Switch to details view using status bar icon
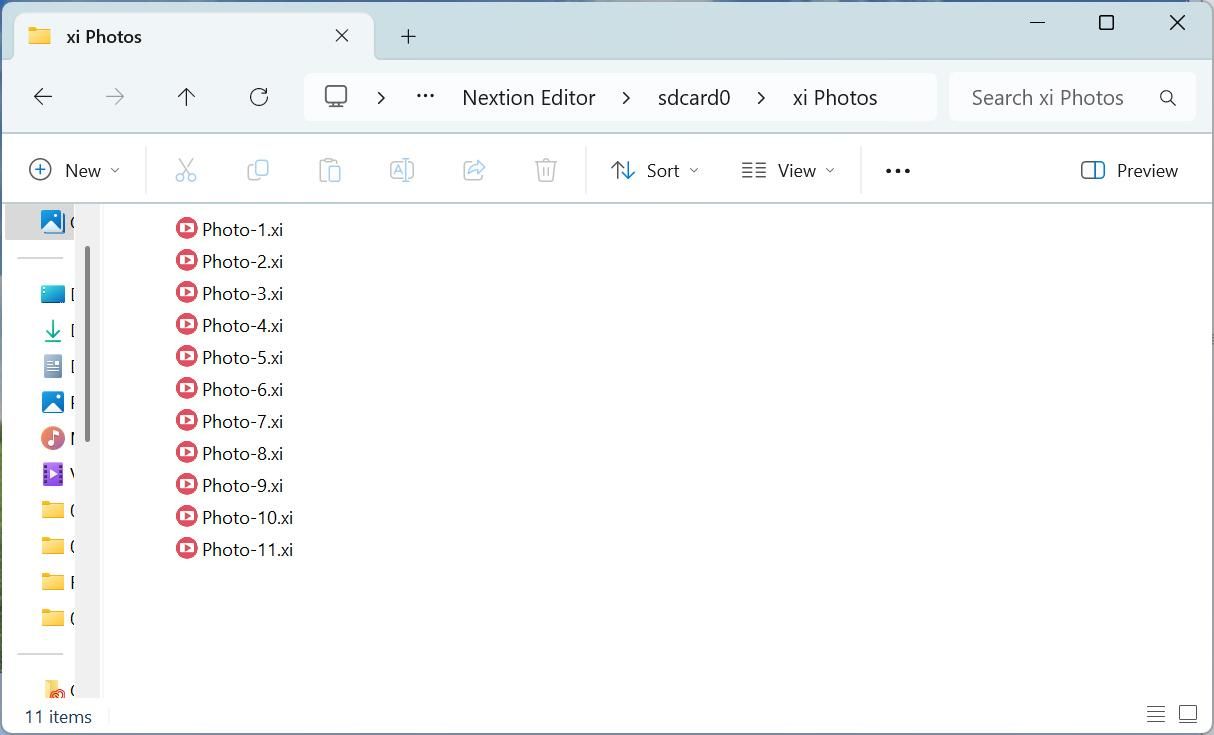1214x735 pixels. (x=1156, y=713)
